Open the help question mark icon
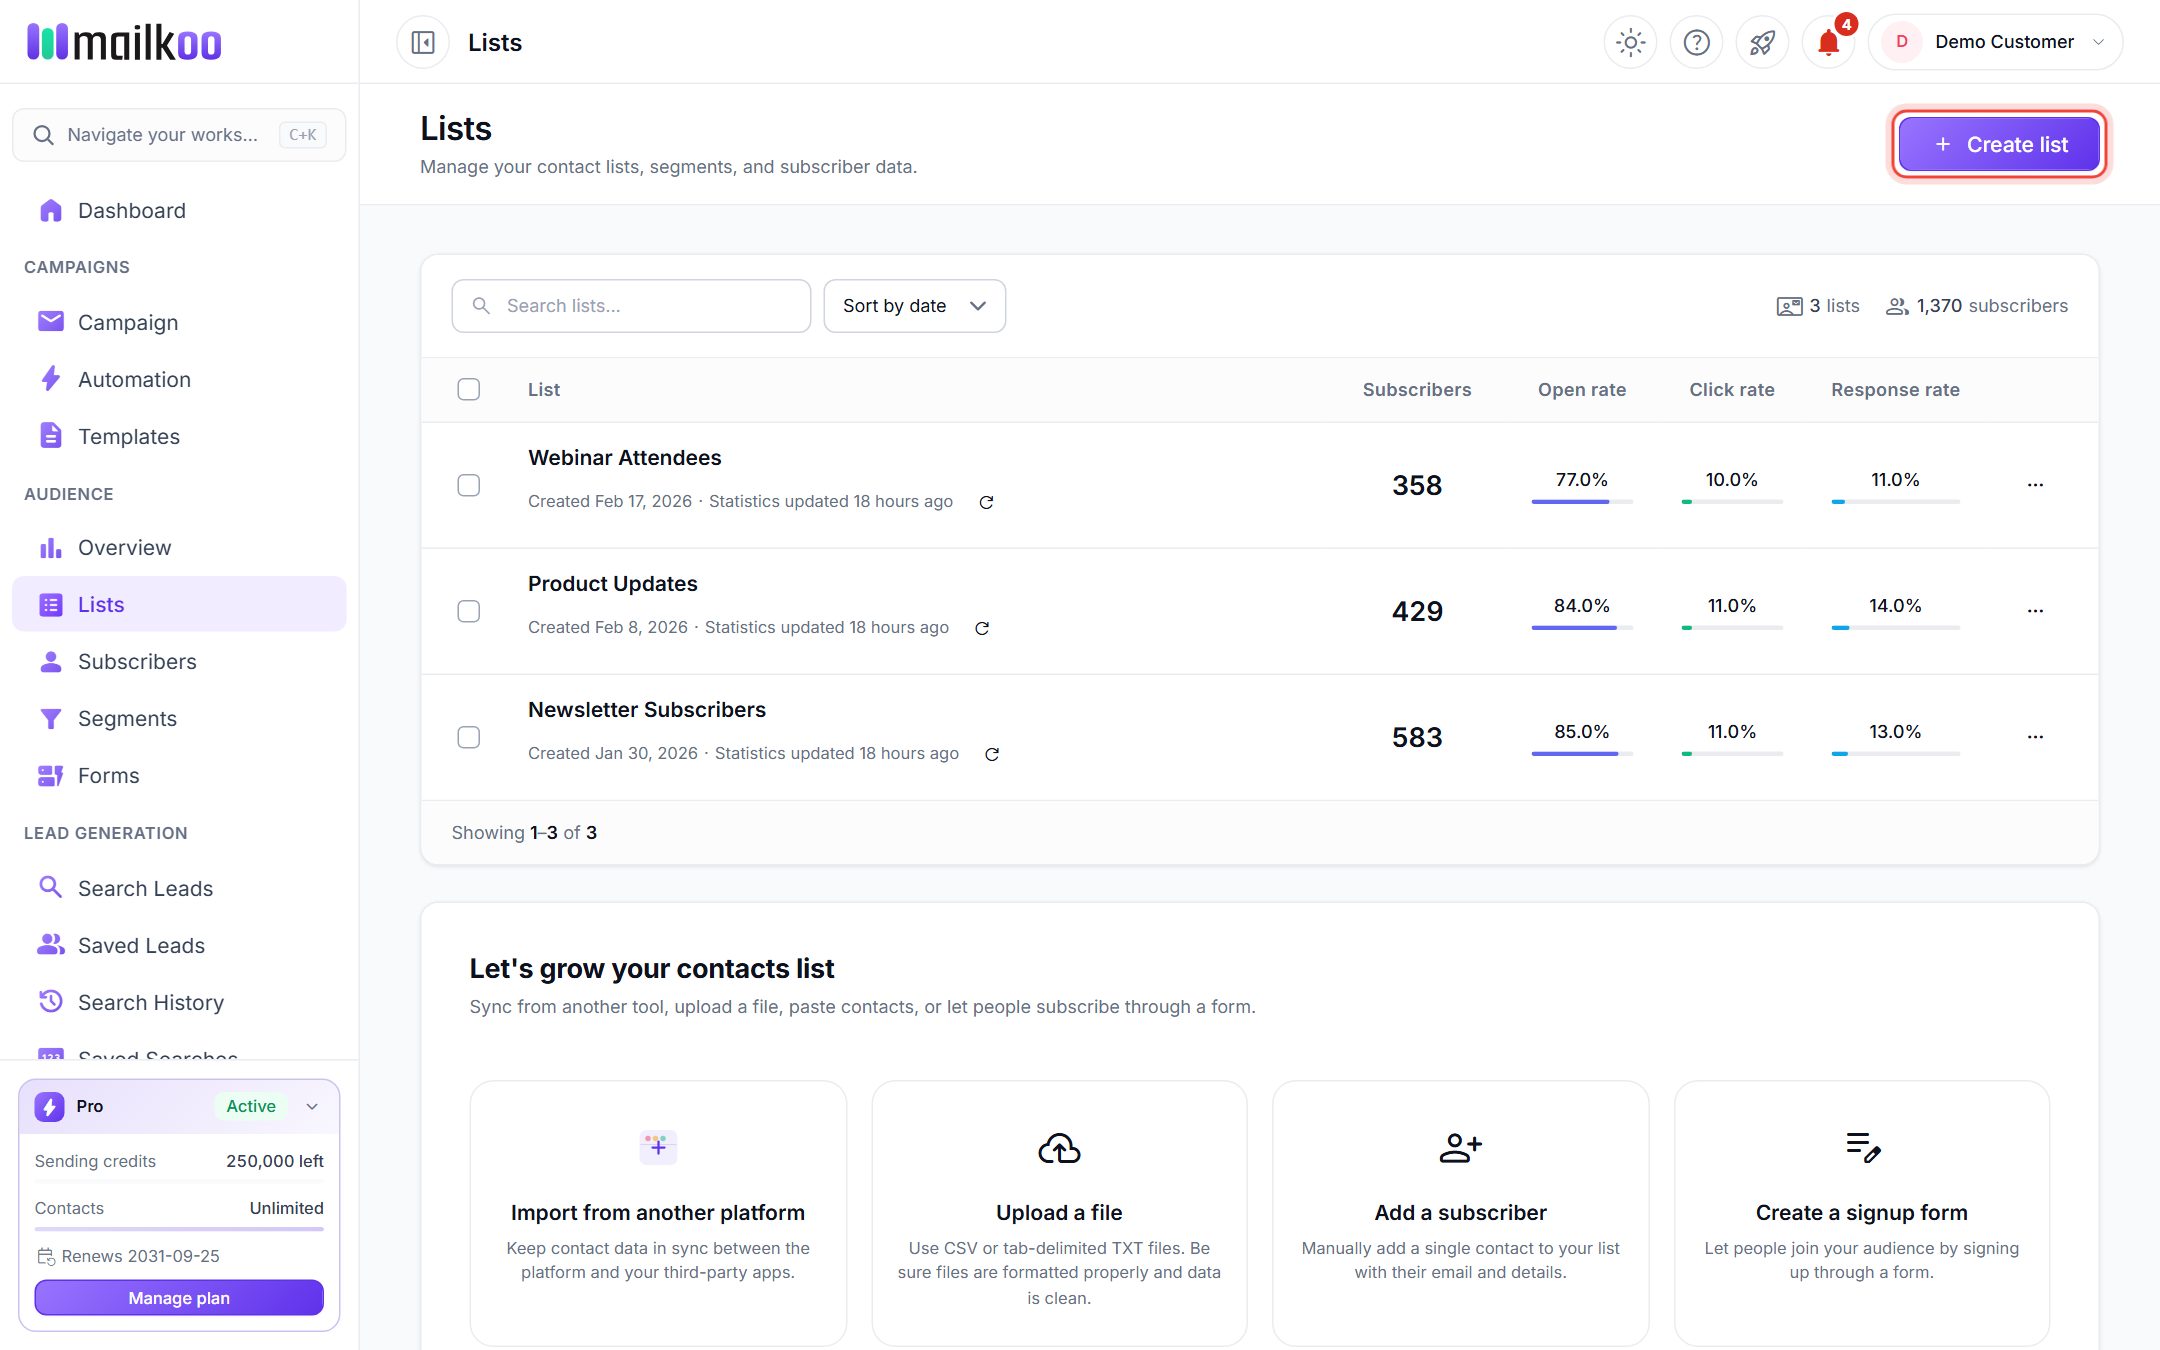 pos(1696,42)
